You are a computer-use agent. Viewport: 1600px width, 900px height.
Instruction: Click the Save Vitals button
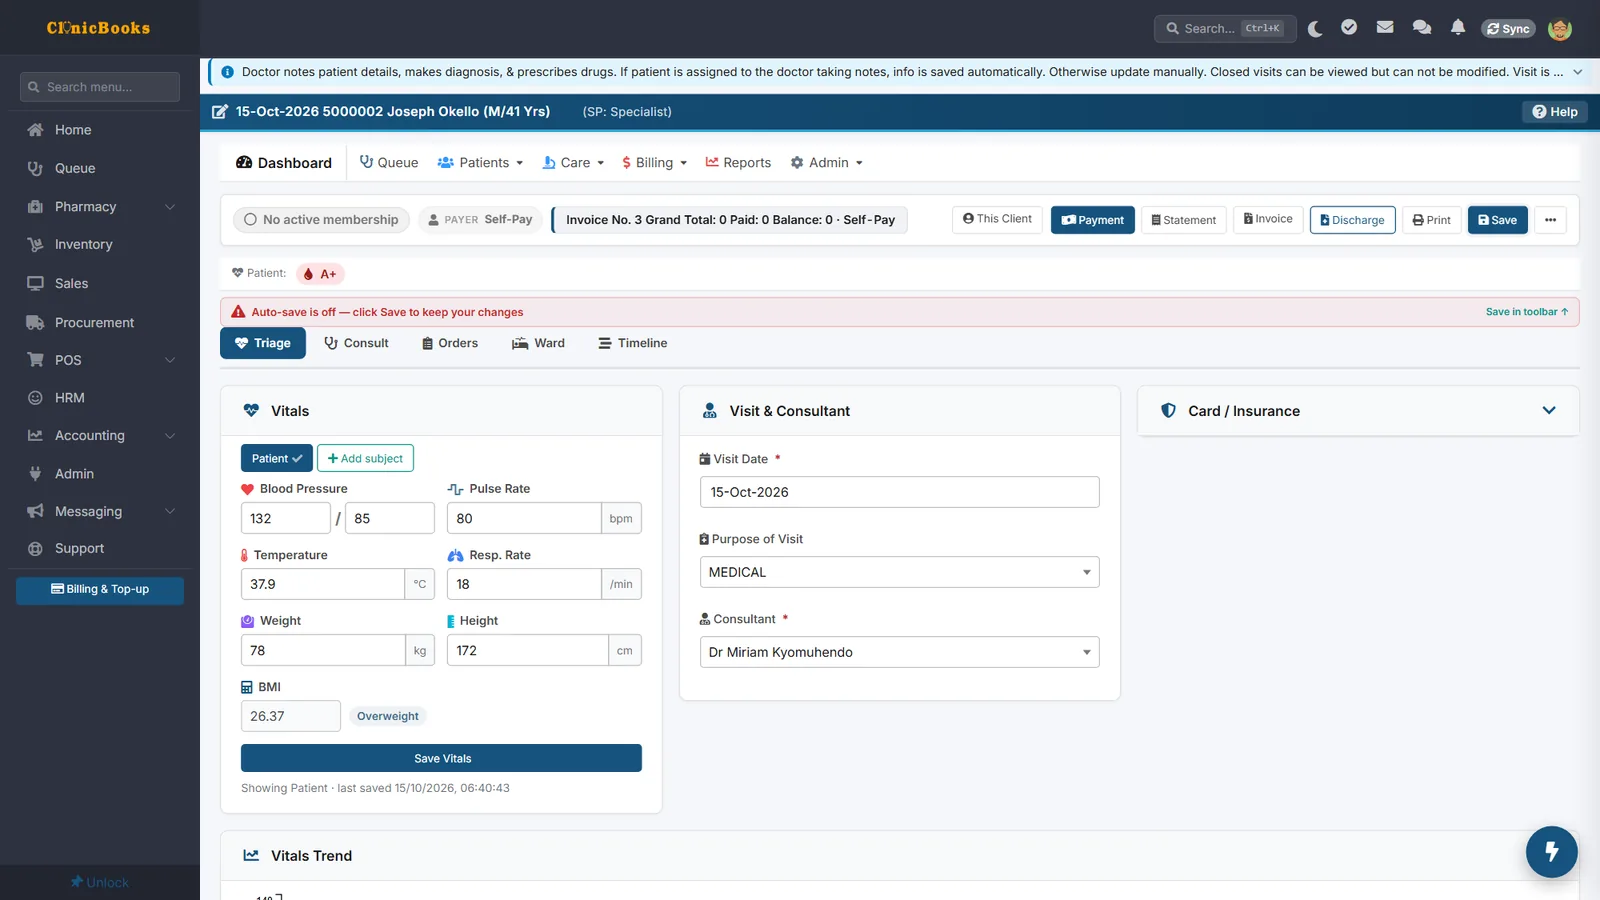tap(441, 758)
